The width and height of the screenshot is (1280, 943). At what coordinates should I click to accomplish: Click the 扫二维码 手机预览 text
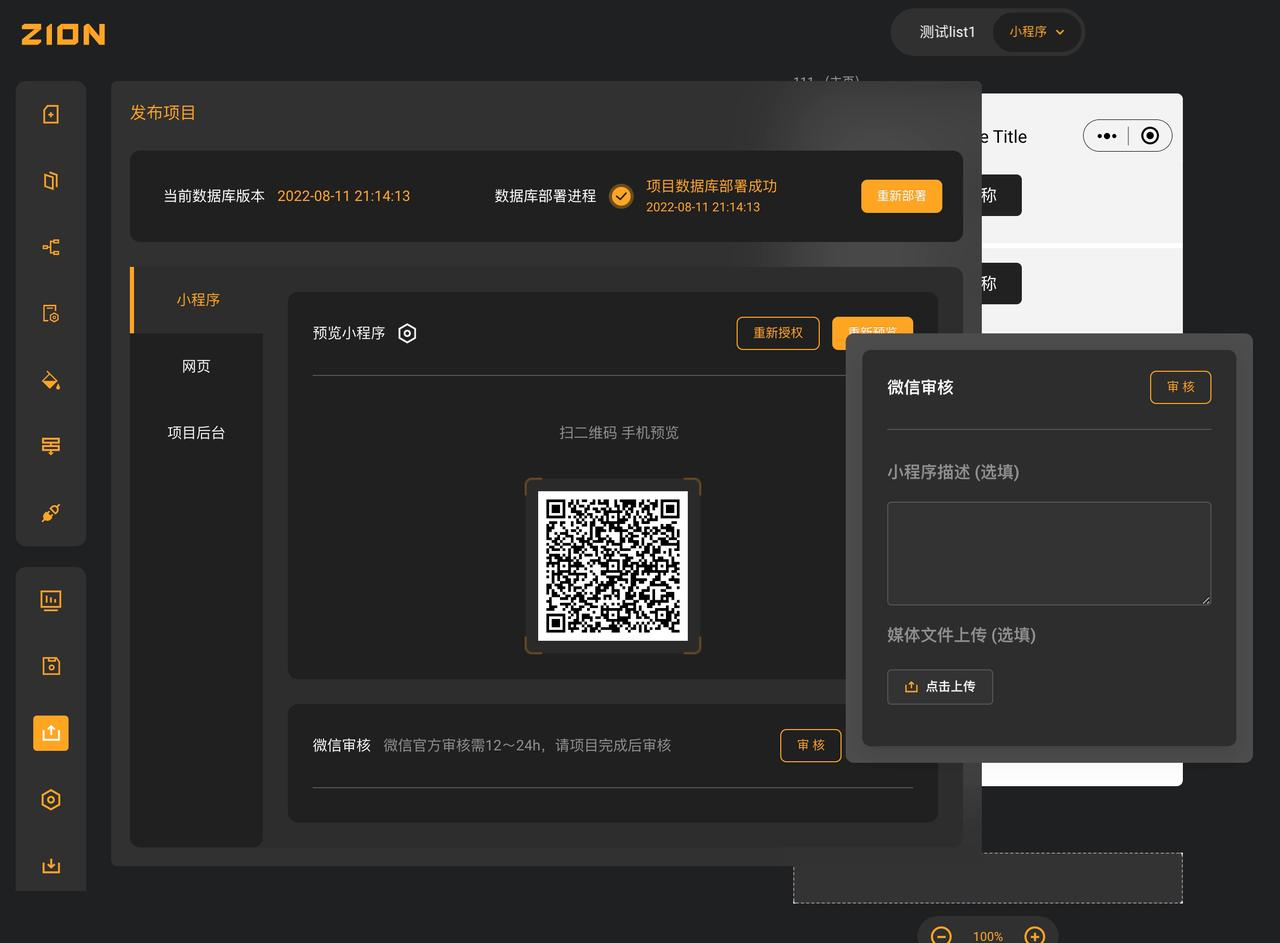(619, 433)
